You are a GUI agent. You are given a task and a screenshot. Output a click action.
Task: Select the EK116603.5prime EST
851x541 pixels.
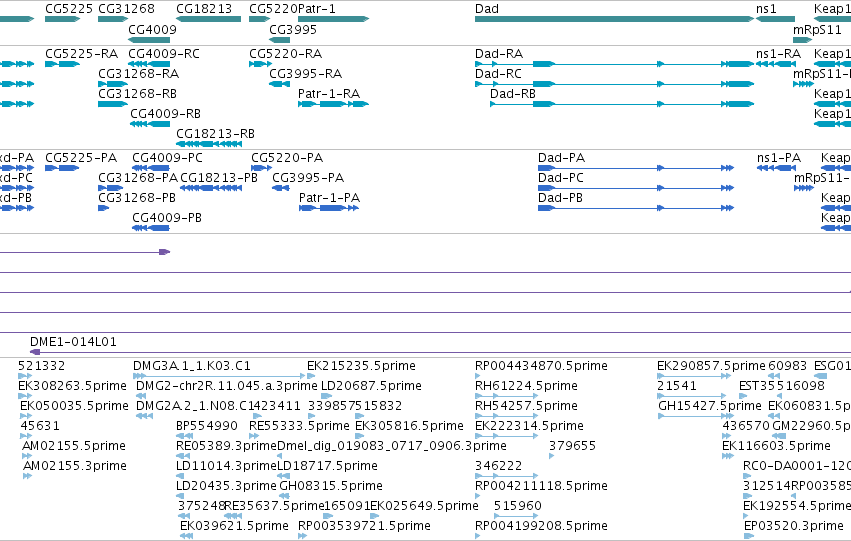pos(728,456)
